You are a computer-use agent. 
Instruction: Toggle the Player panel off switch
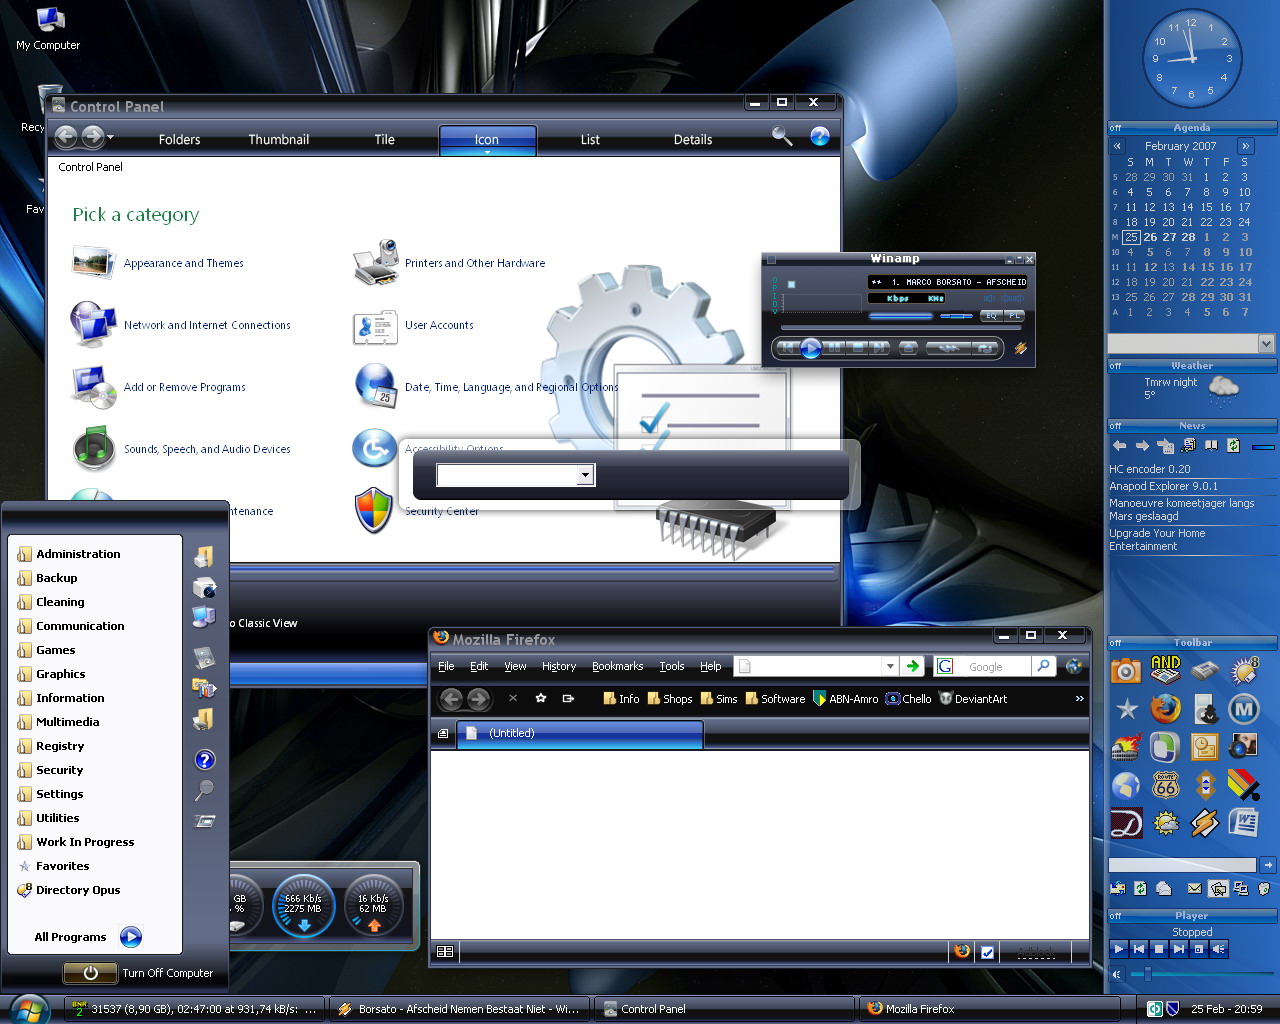coord(1116,916)
